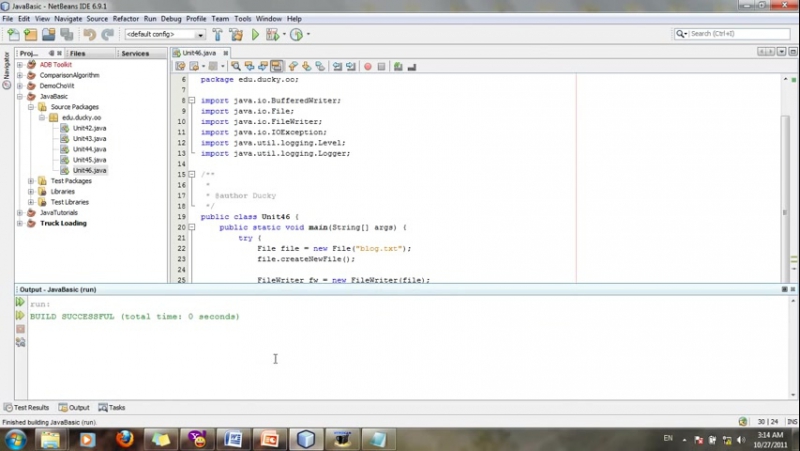Screen dimensions: 800x451
Task: Click the editor Find Selection magnifier icon
Action: pyautogui.click(x=235, y=66)
